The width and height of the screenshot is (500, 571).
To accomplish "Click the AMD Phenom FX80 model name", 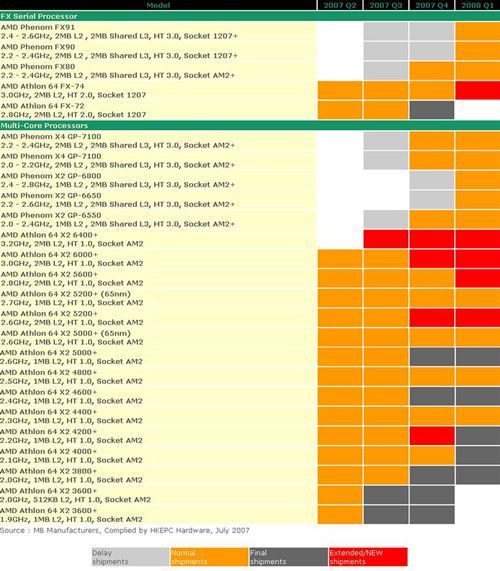I will click(38, 67).
